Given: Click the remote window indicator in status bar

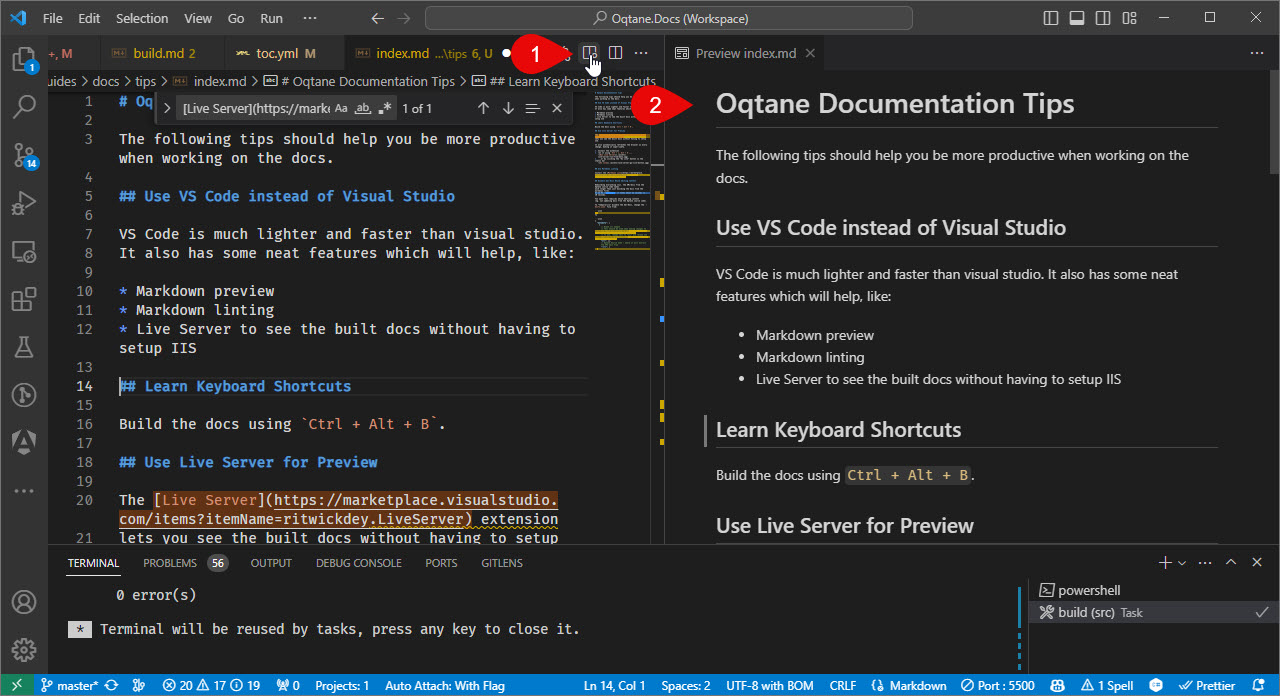Looking at the screenshot, I should (x=16, y=686).
